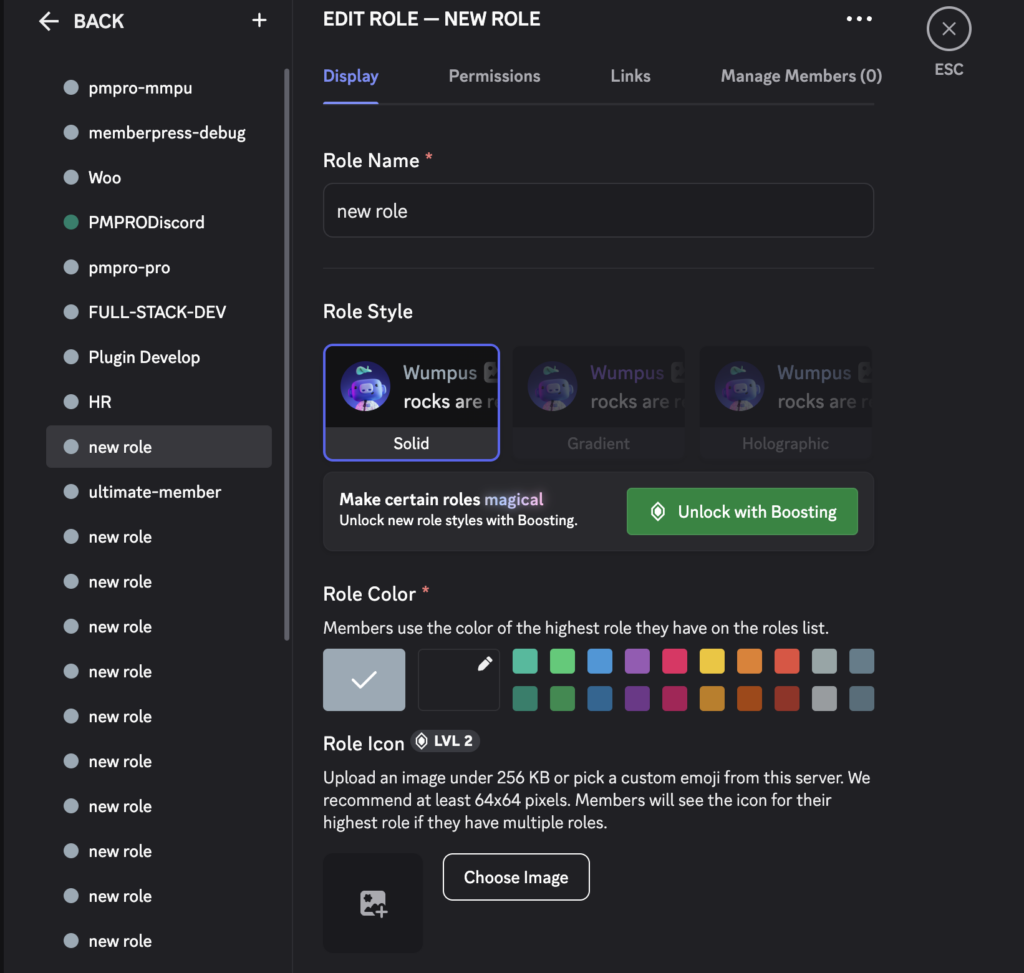This screenshot has height=973, width=1024.
Task: Open Manage Members (0) tab
Action: (801, 76)
